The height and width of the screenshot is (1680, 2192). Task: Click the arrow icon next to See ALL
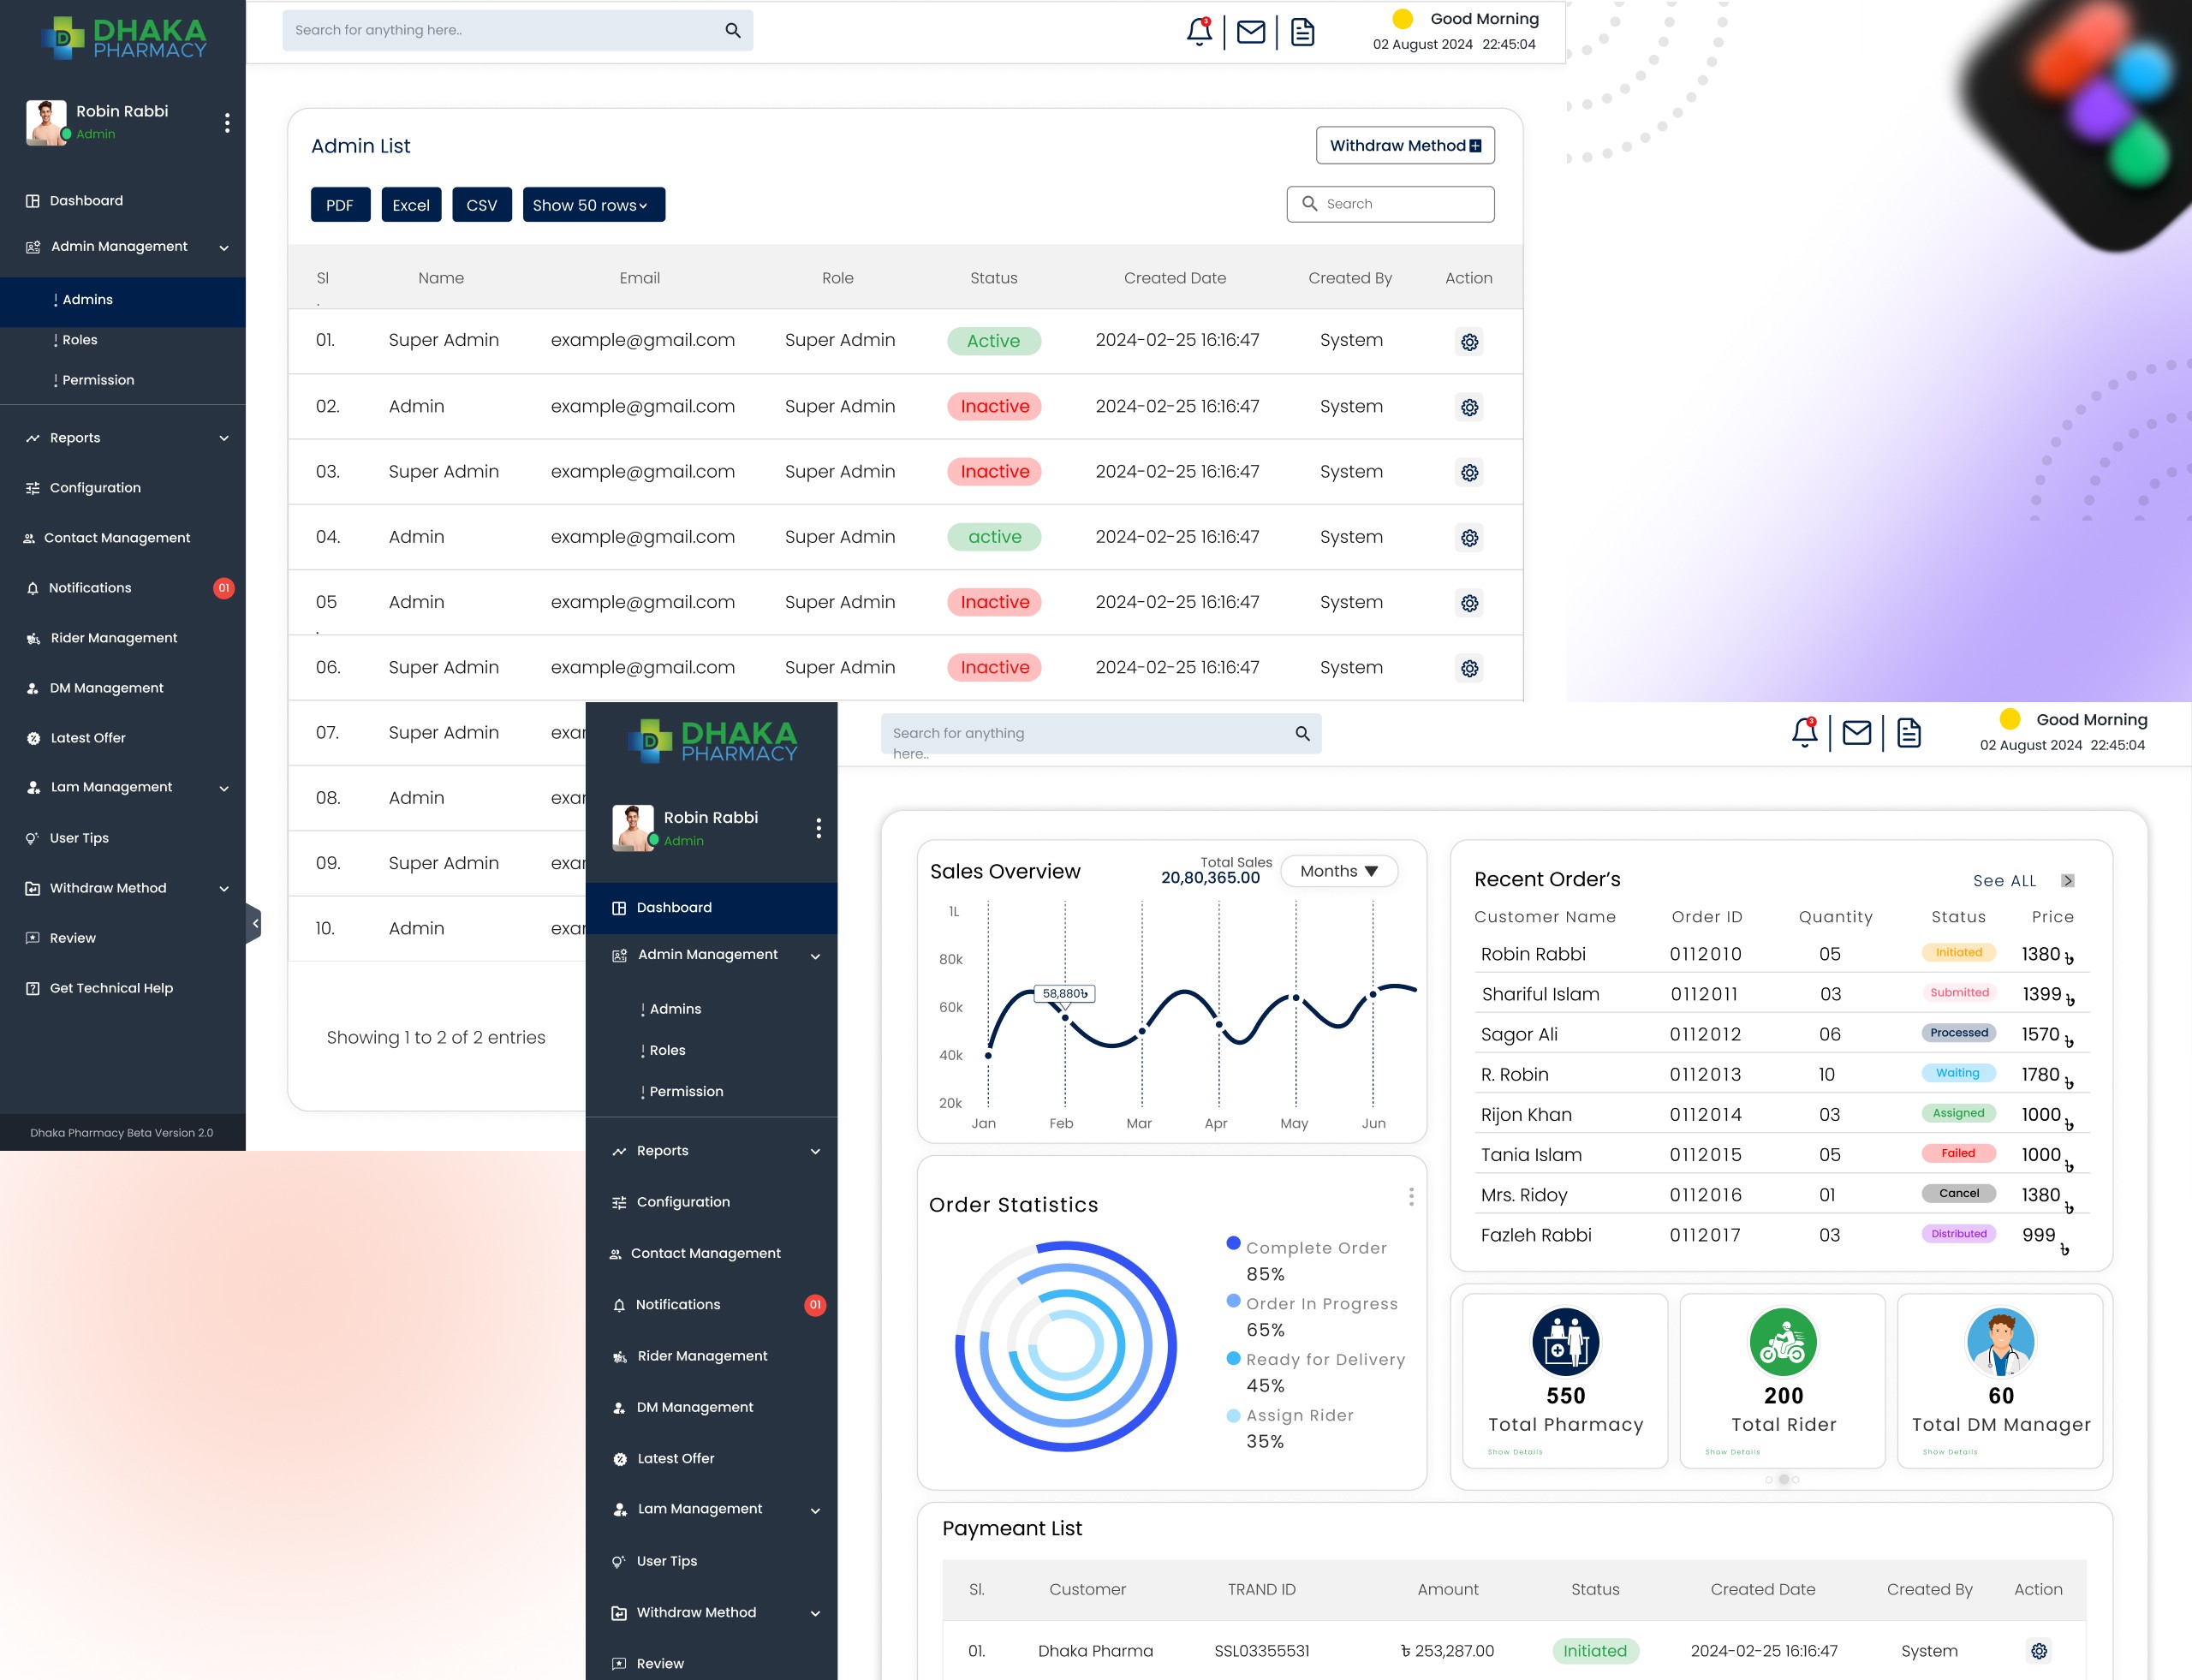2068,881
